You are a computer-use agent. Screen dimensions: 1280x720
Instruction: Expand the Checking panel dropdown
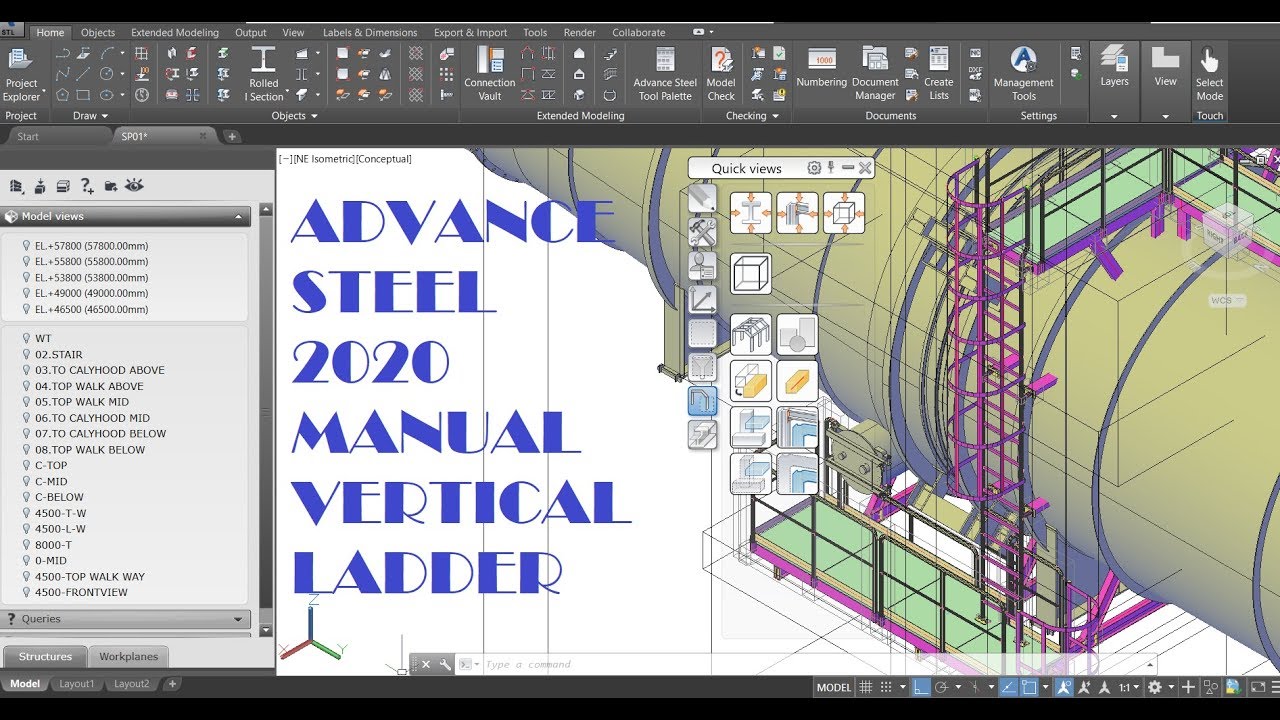(x=752, y=116)
